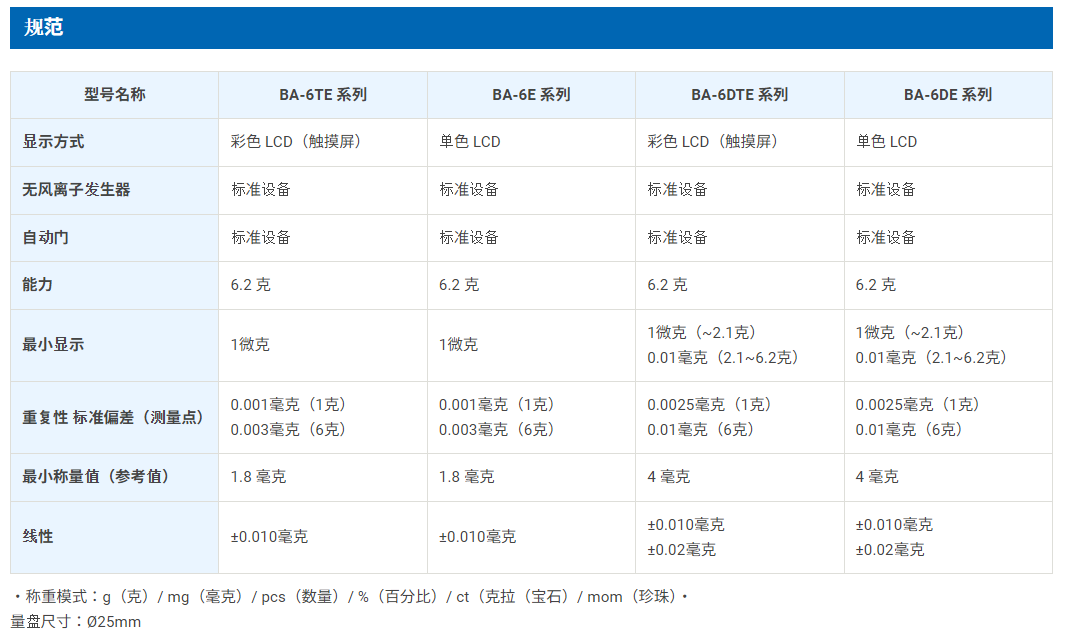1070x636 pixels.
Task: Select the 量盘尺寸 Ø25mm footnote text
Action: (76, 622)
